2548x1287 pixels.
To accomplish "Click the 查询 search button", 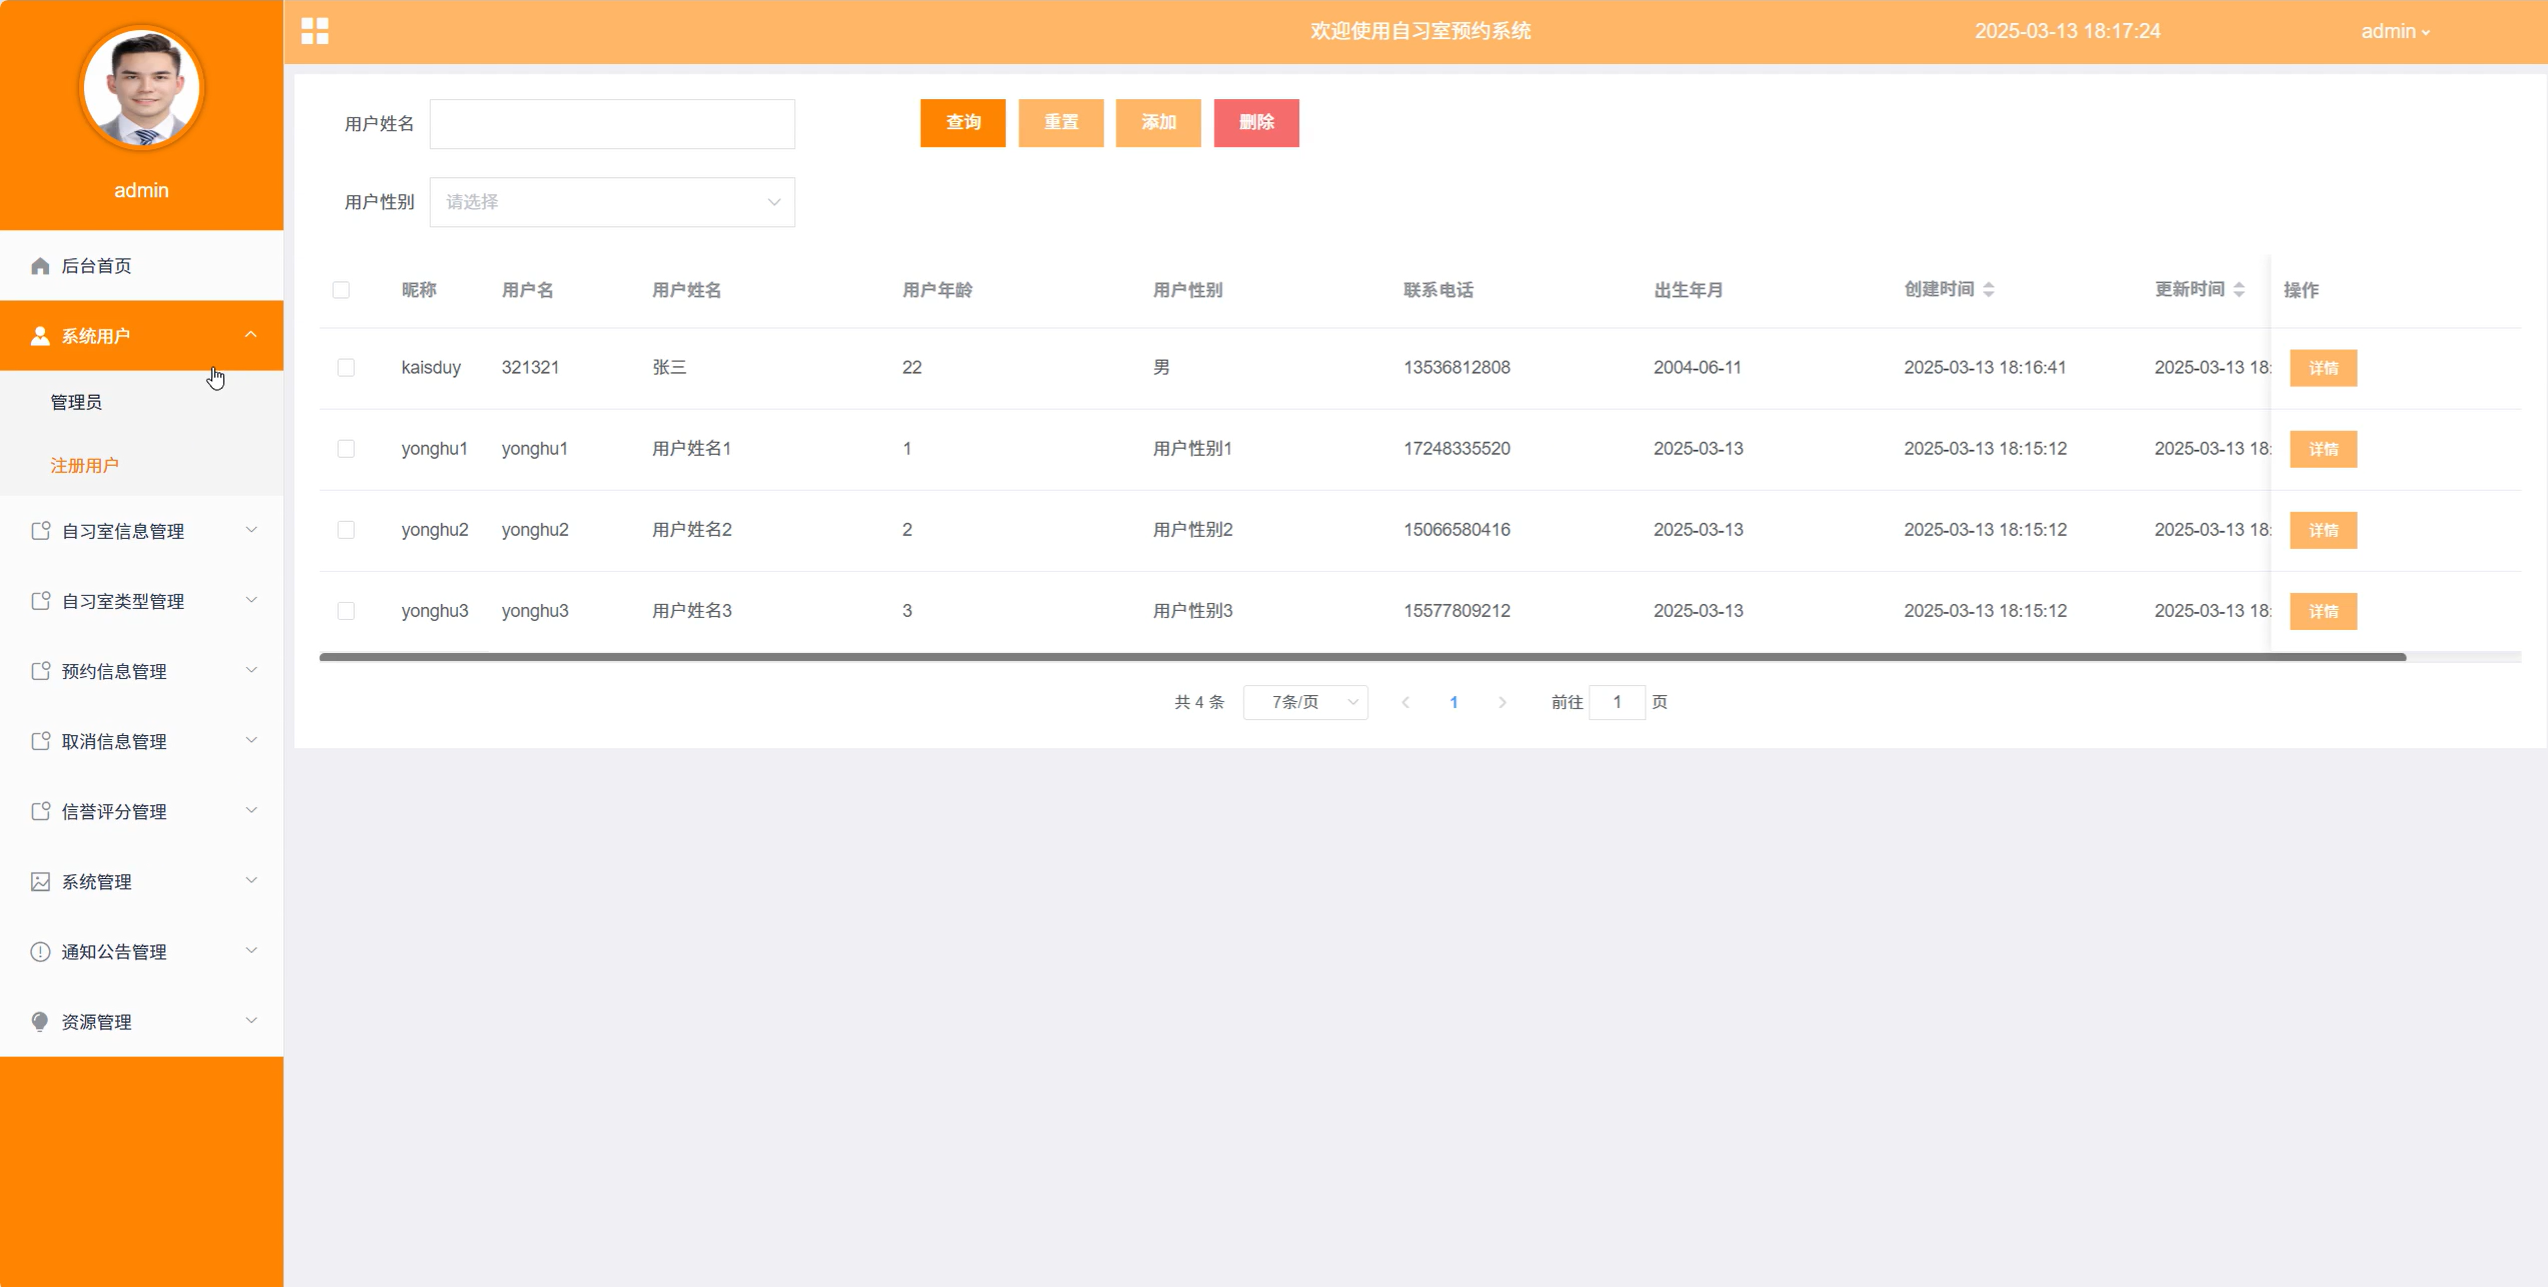I will [962, 123].
